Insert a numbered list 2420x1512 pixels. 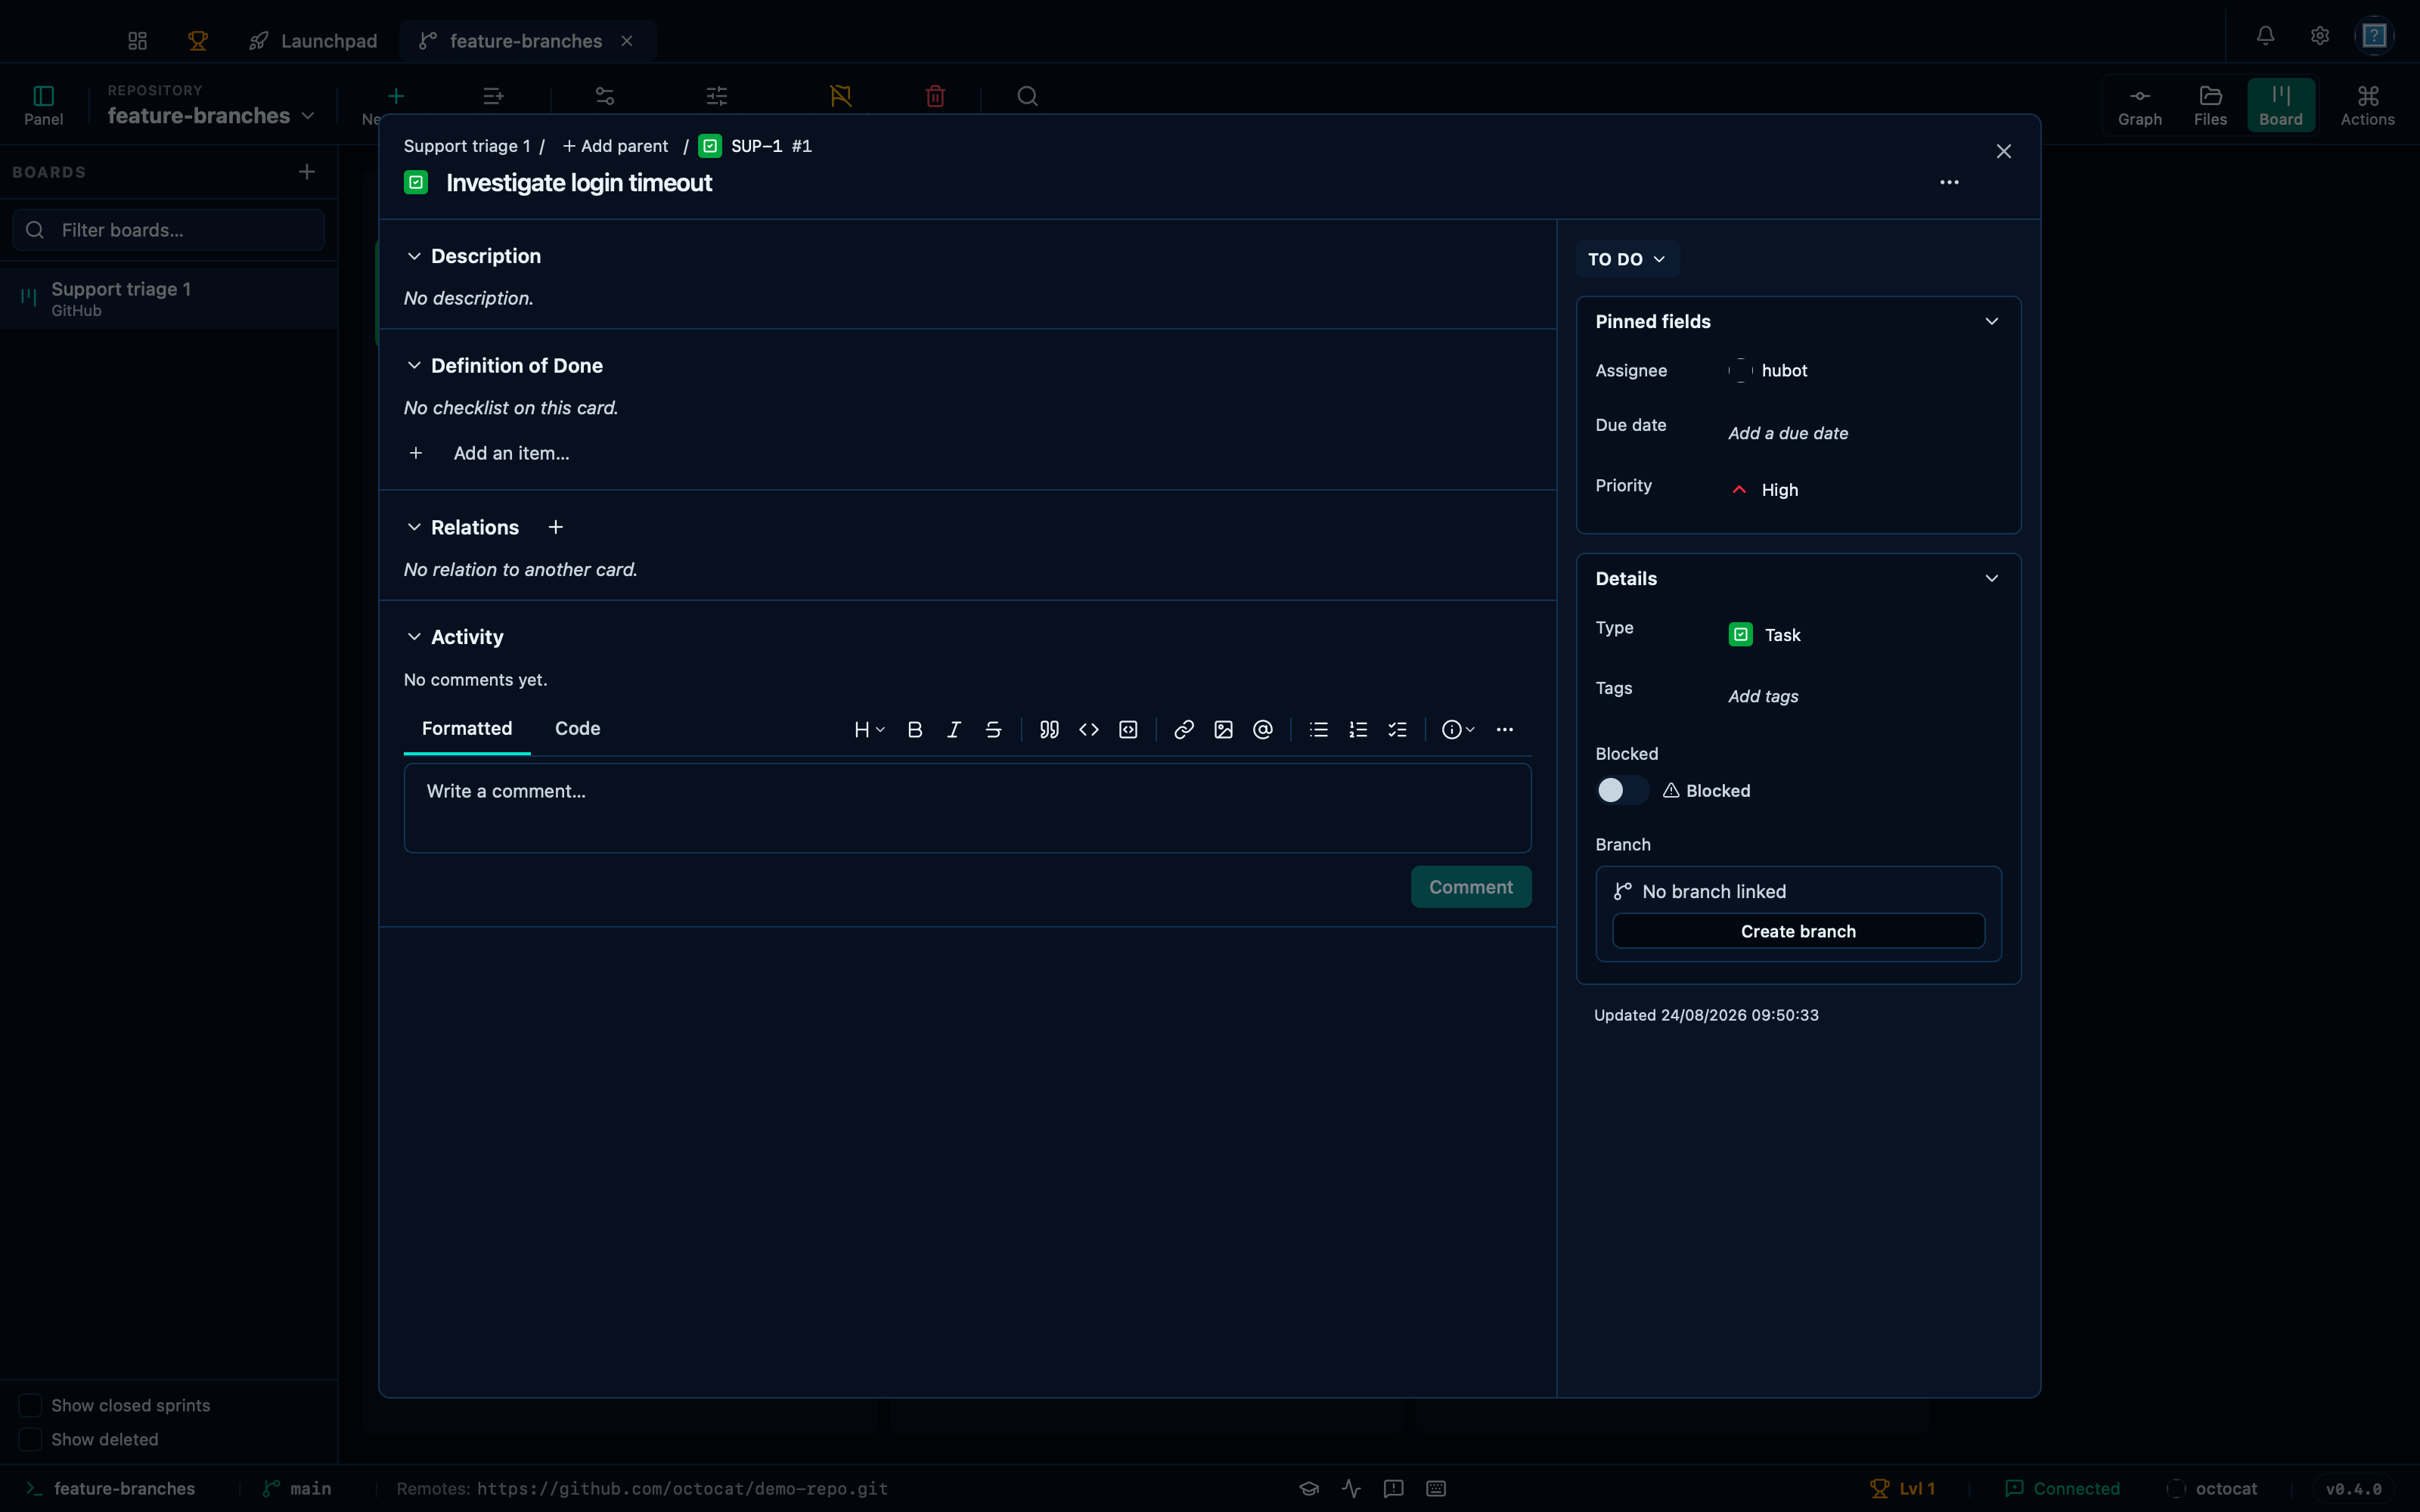point(1358,730)
